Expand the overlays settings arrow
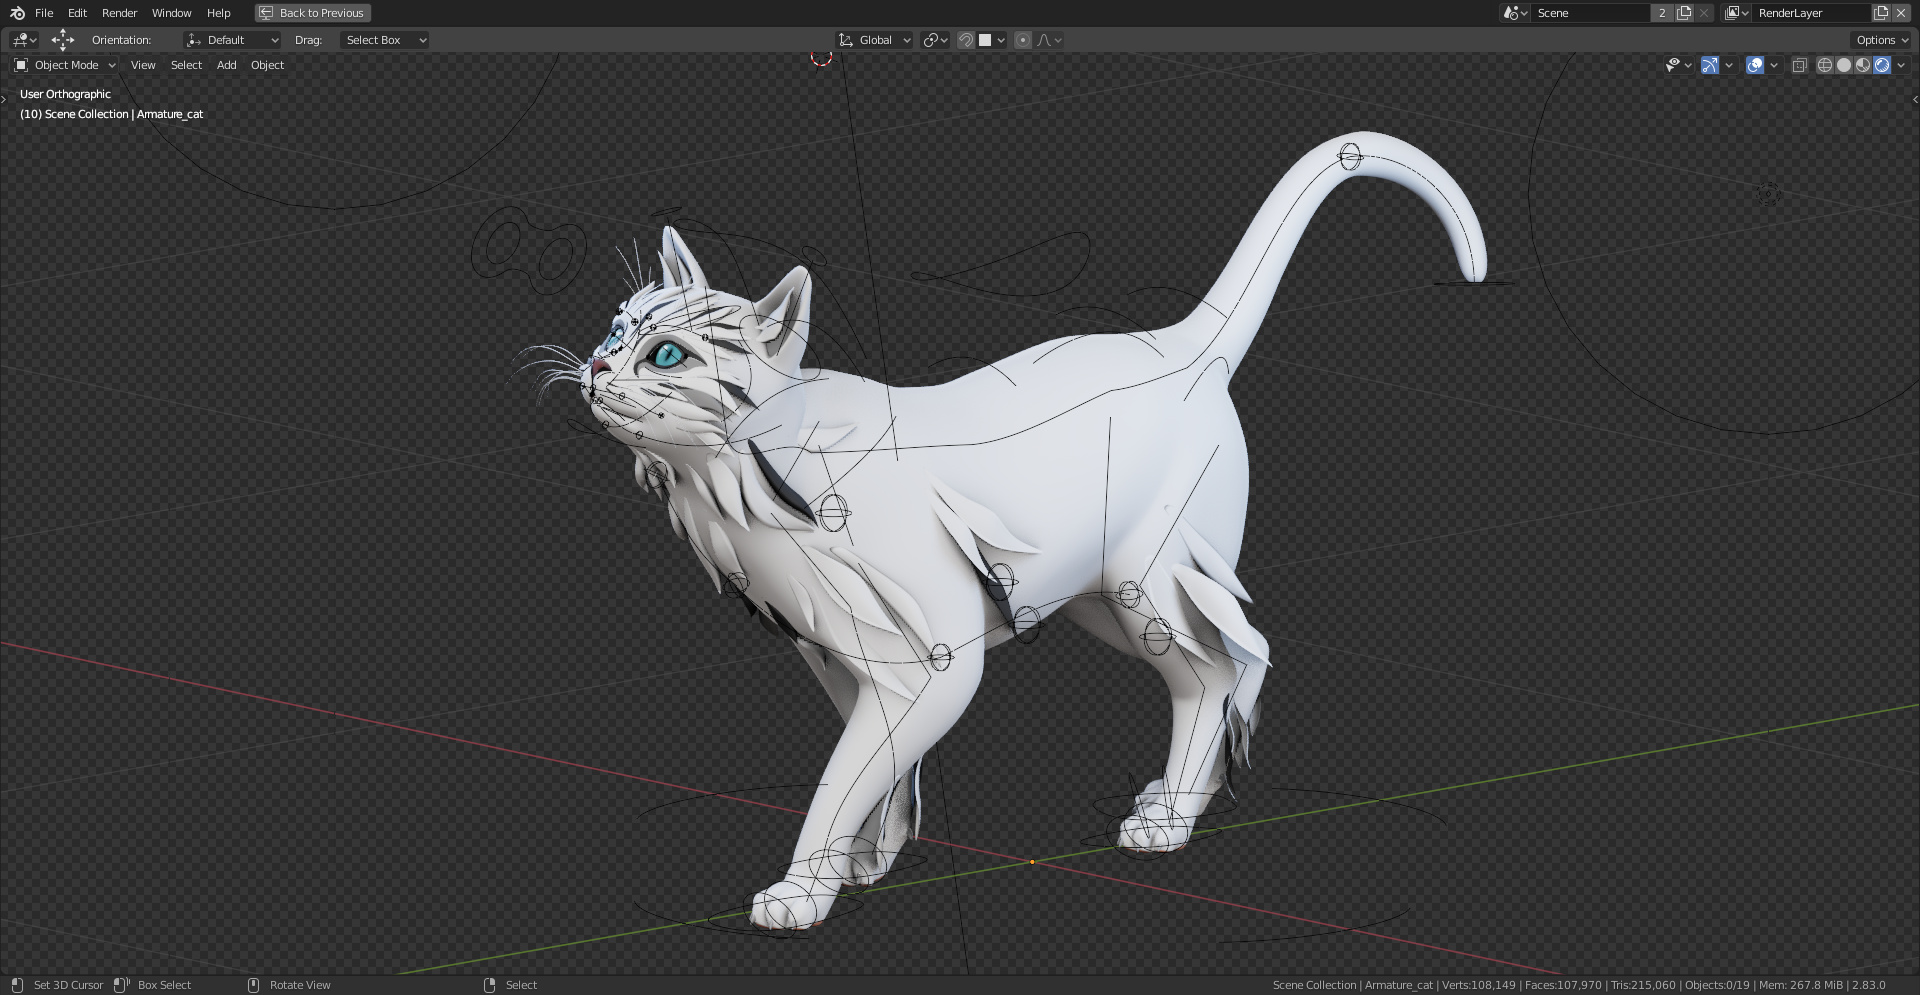 pyautogui.click(x=1774, y=65)
